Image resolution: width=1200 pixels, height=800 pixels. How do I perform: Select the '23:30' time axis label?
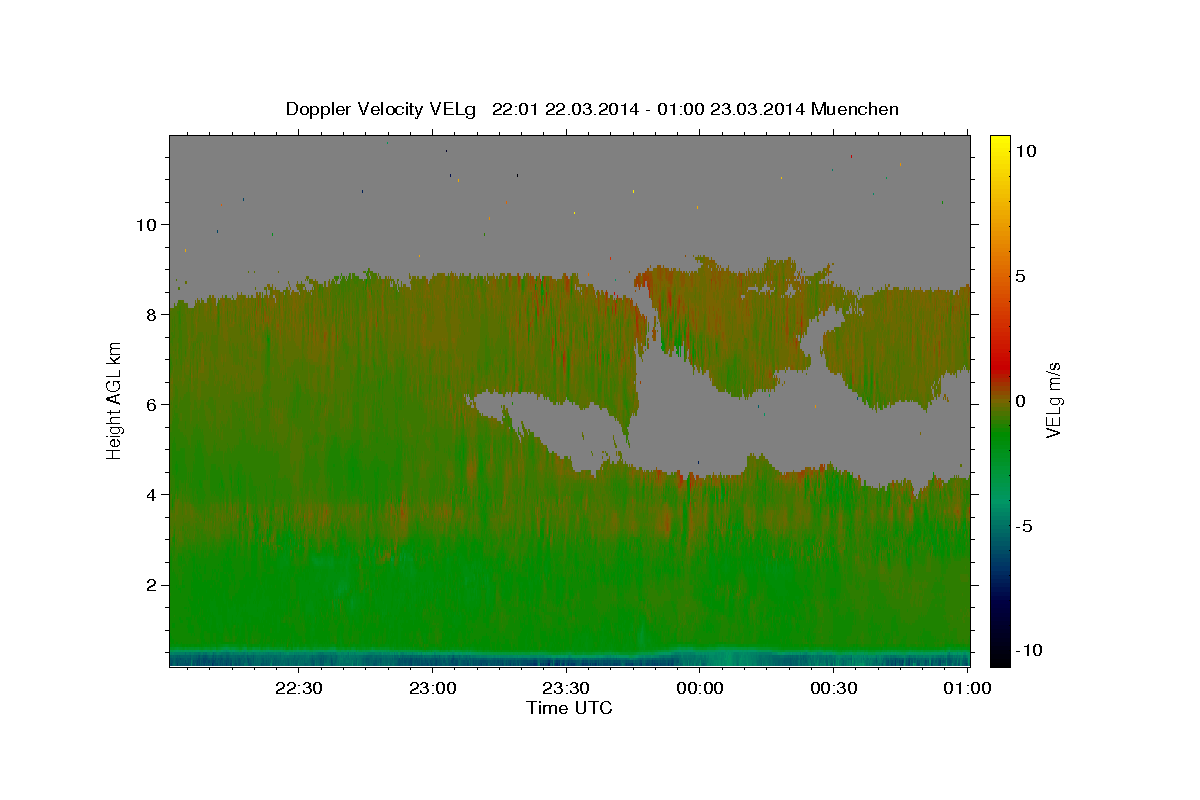click(x=566, y=688)
